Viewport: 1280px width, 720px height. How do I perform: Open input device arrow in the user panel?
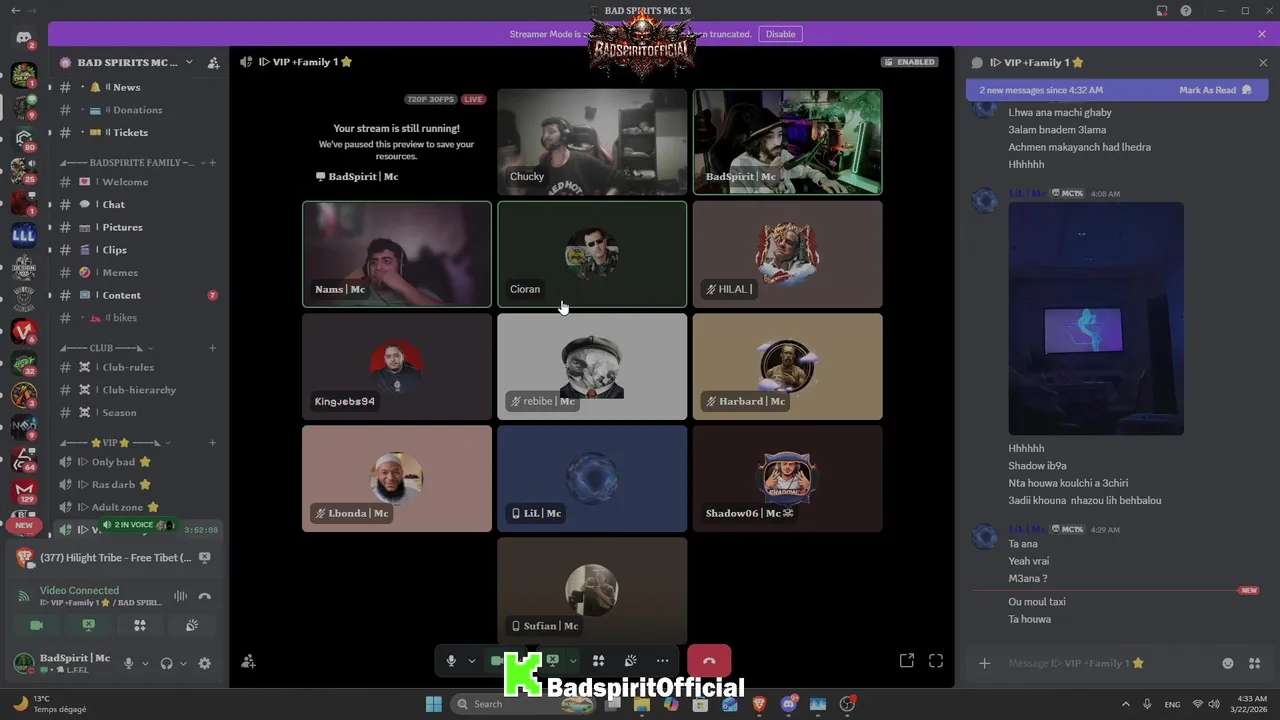(145, 663)
